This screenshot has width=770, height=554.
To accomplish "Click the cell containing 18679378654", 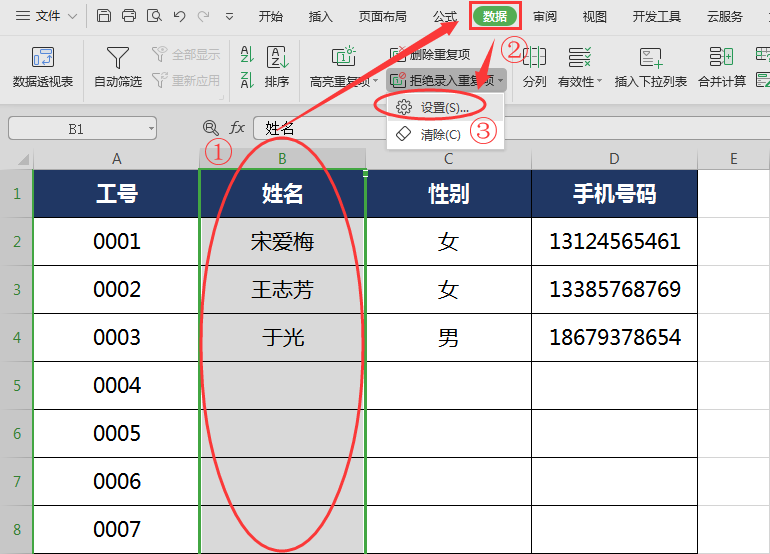I will coord(614,337).
